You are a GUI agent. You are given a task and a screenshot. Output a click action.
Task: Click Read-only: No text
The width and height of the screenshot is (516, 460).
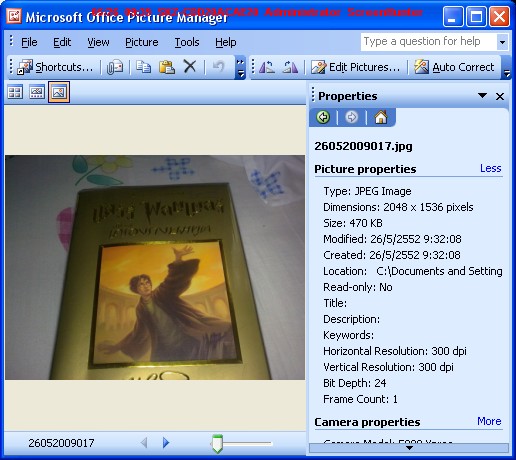point(358,287)
